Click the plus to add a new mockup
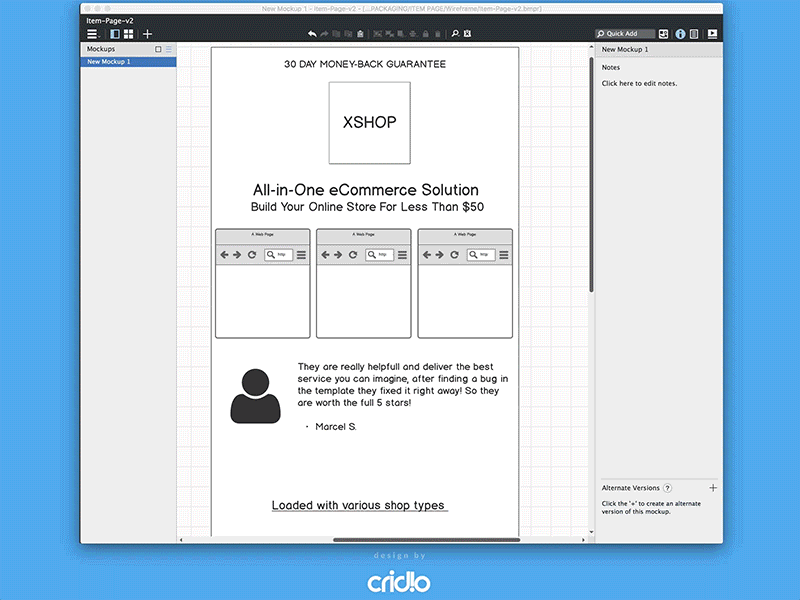 147,33
